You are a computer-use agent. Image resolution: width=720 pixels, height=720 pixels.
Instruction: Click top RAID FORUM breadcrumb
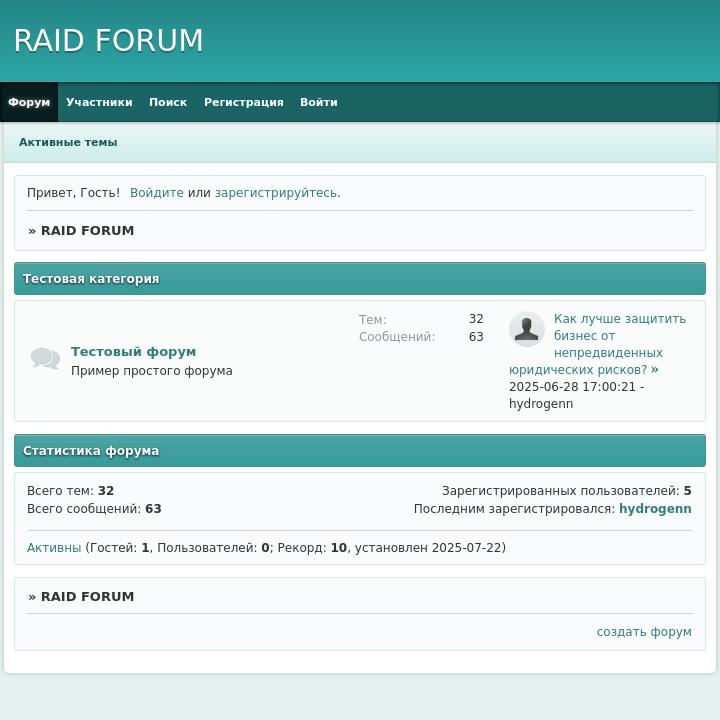[87, 231]
